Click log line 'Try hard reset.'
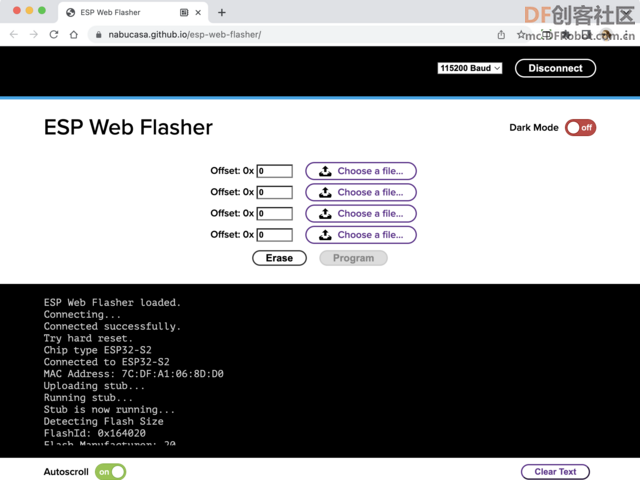Screen dimensions: 640x480 tap(88, 338)
